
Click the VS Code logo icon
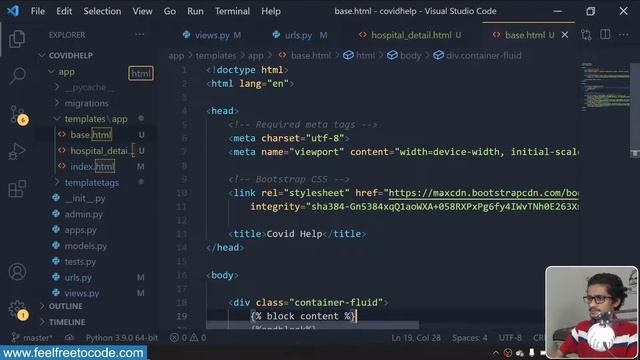click(x=13, y=11)
